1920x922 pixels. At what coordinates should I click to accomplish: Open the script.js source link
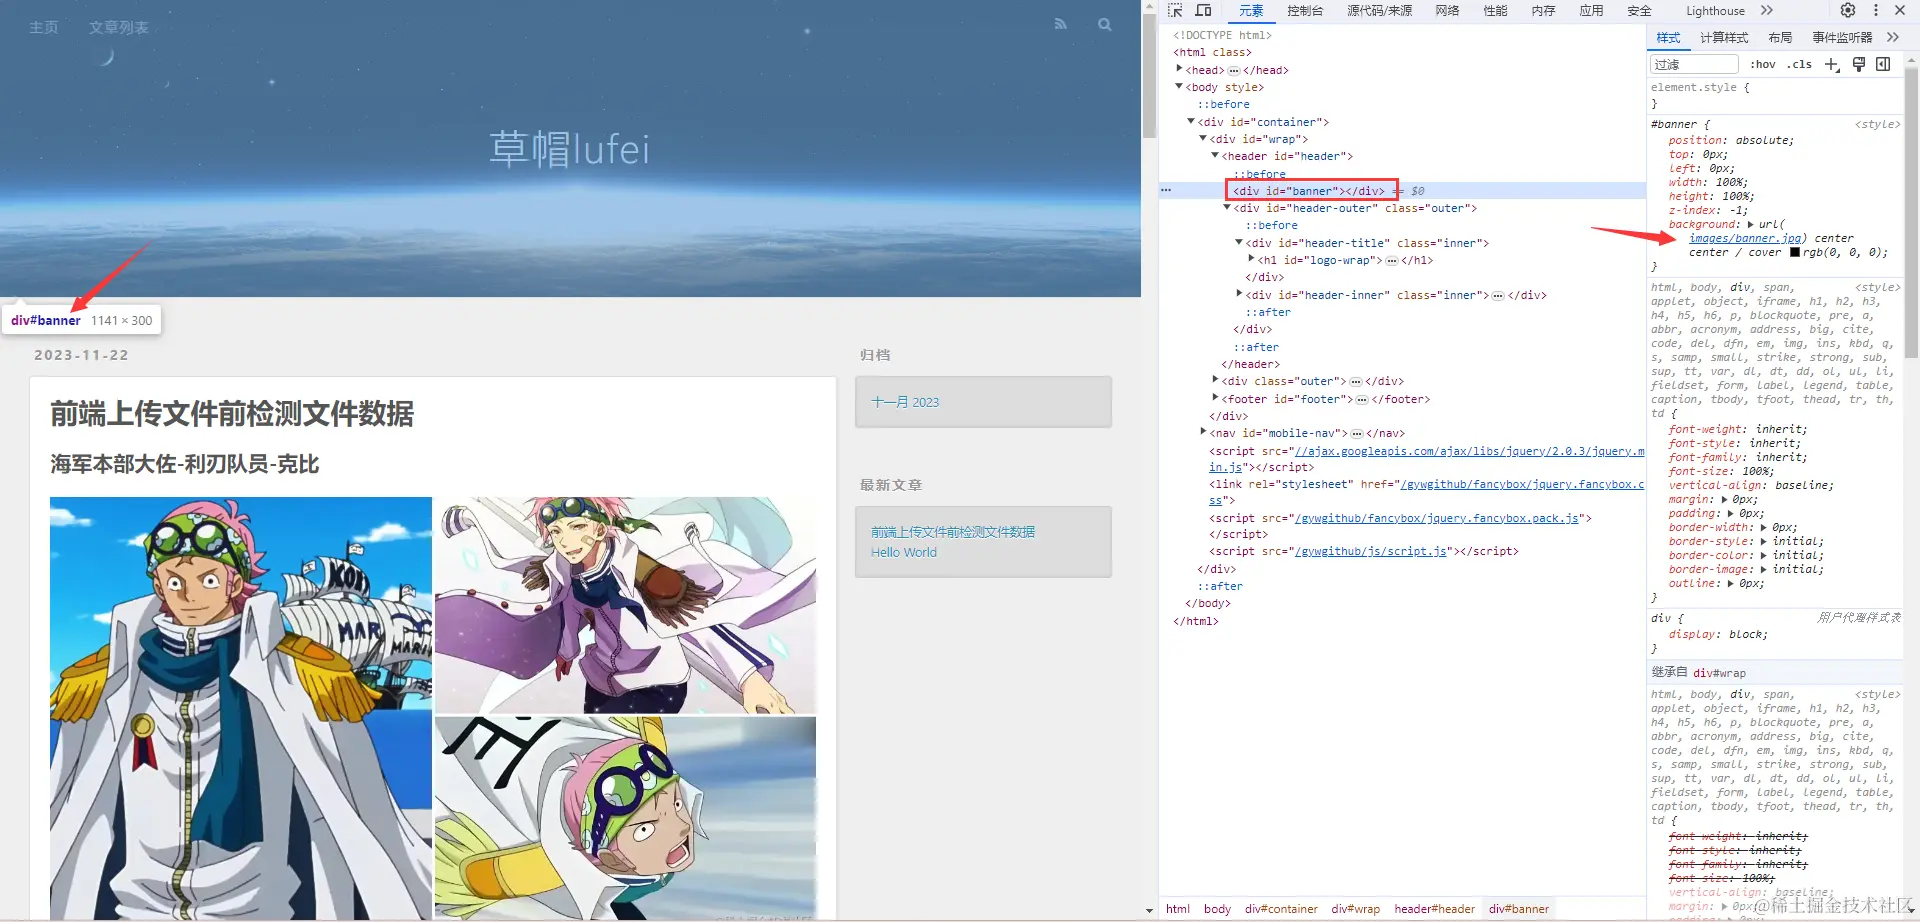1371,551
